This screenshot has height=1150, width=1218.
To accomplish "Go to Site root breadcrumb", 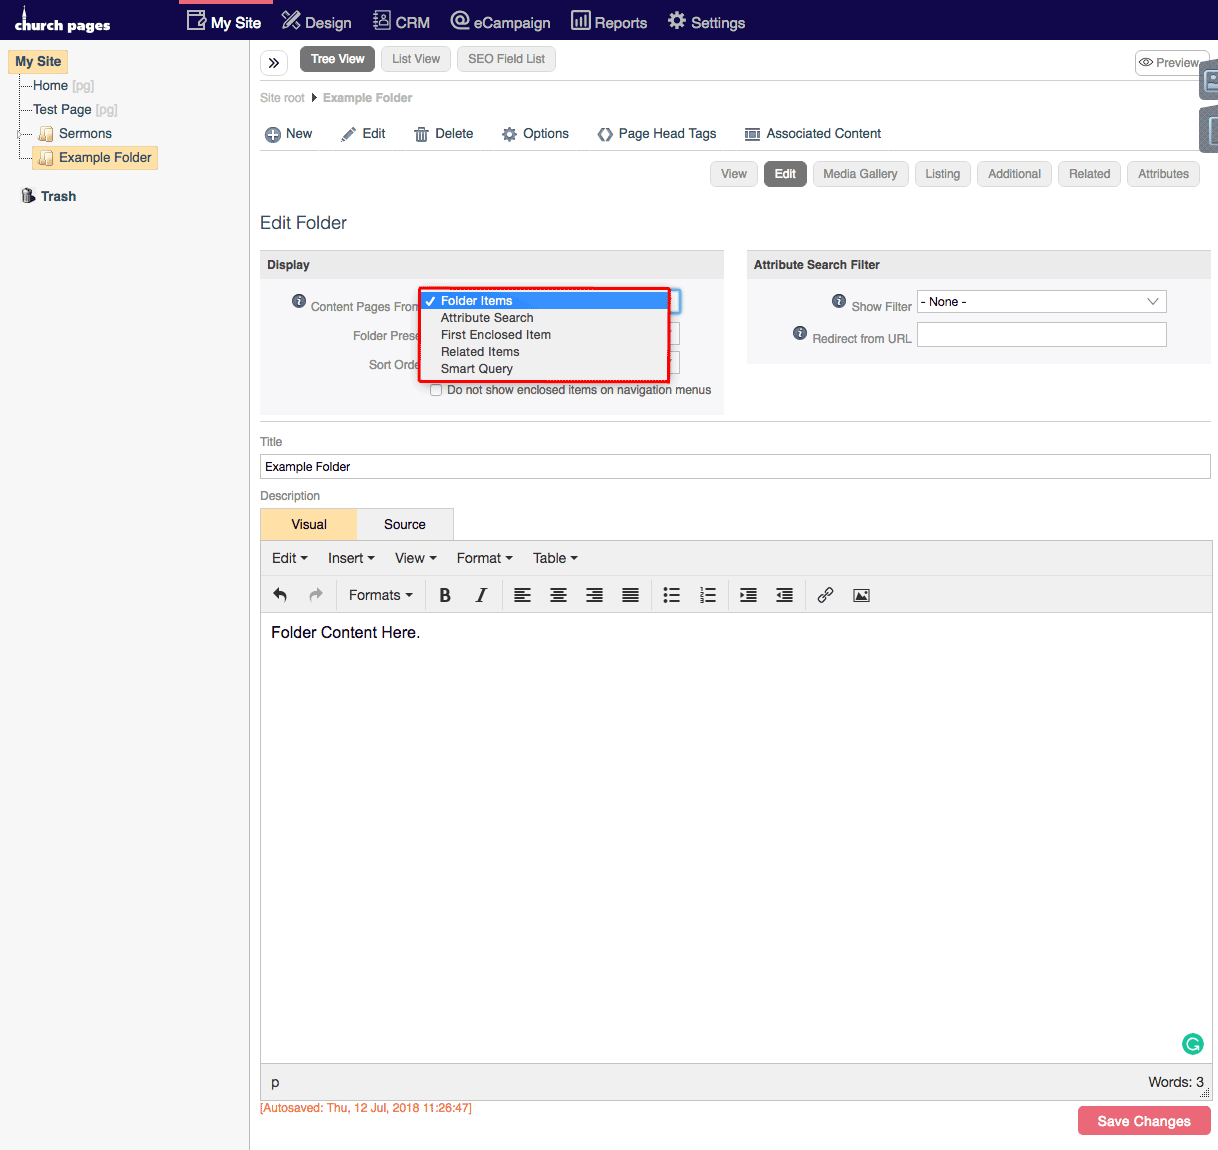I will tap(282, 98).
